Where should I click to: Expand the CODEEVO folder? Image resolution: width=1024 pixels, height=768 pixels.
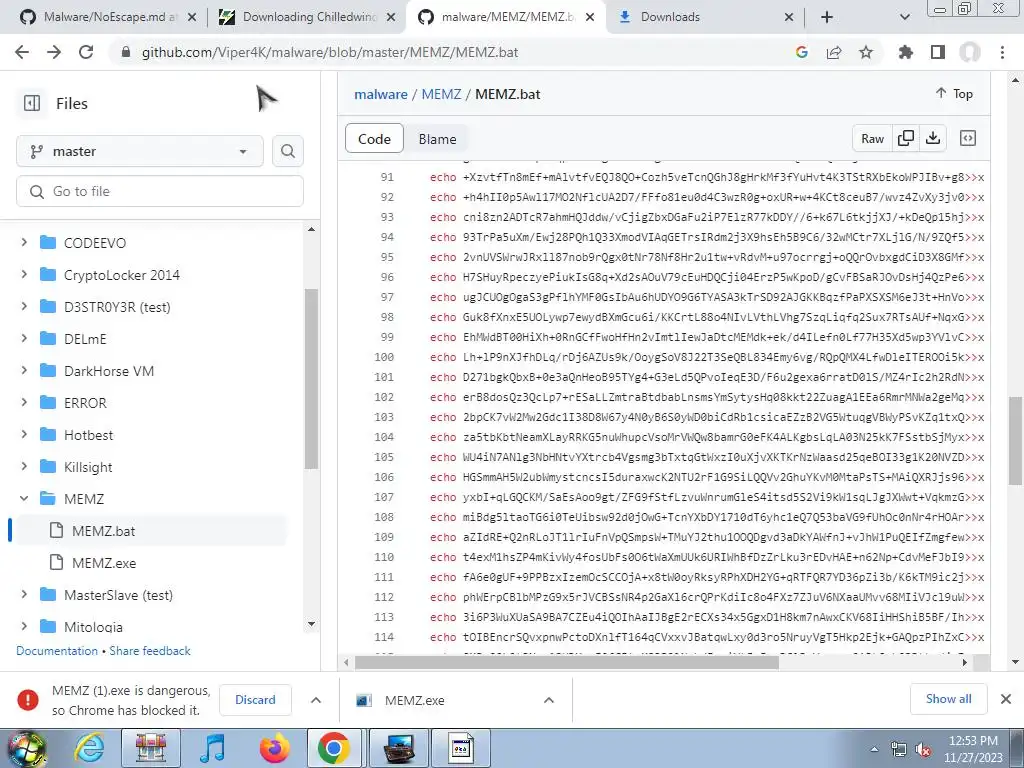coord(24,242)
